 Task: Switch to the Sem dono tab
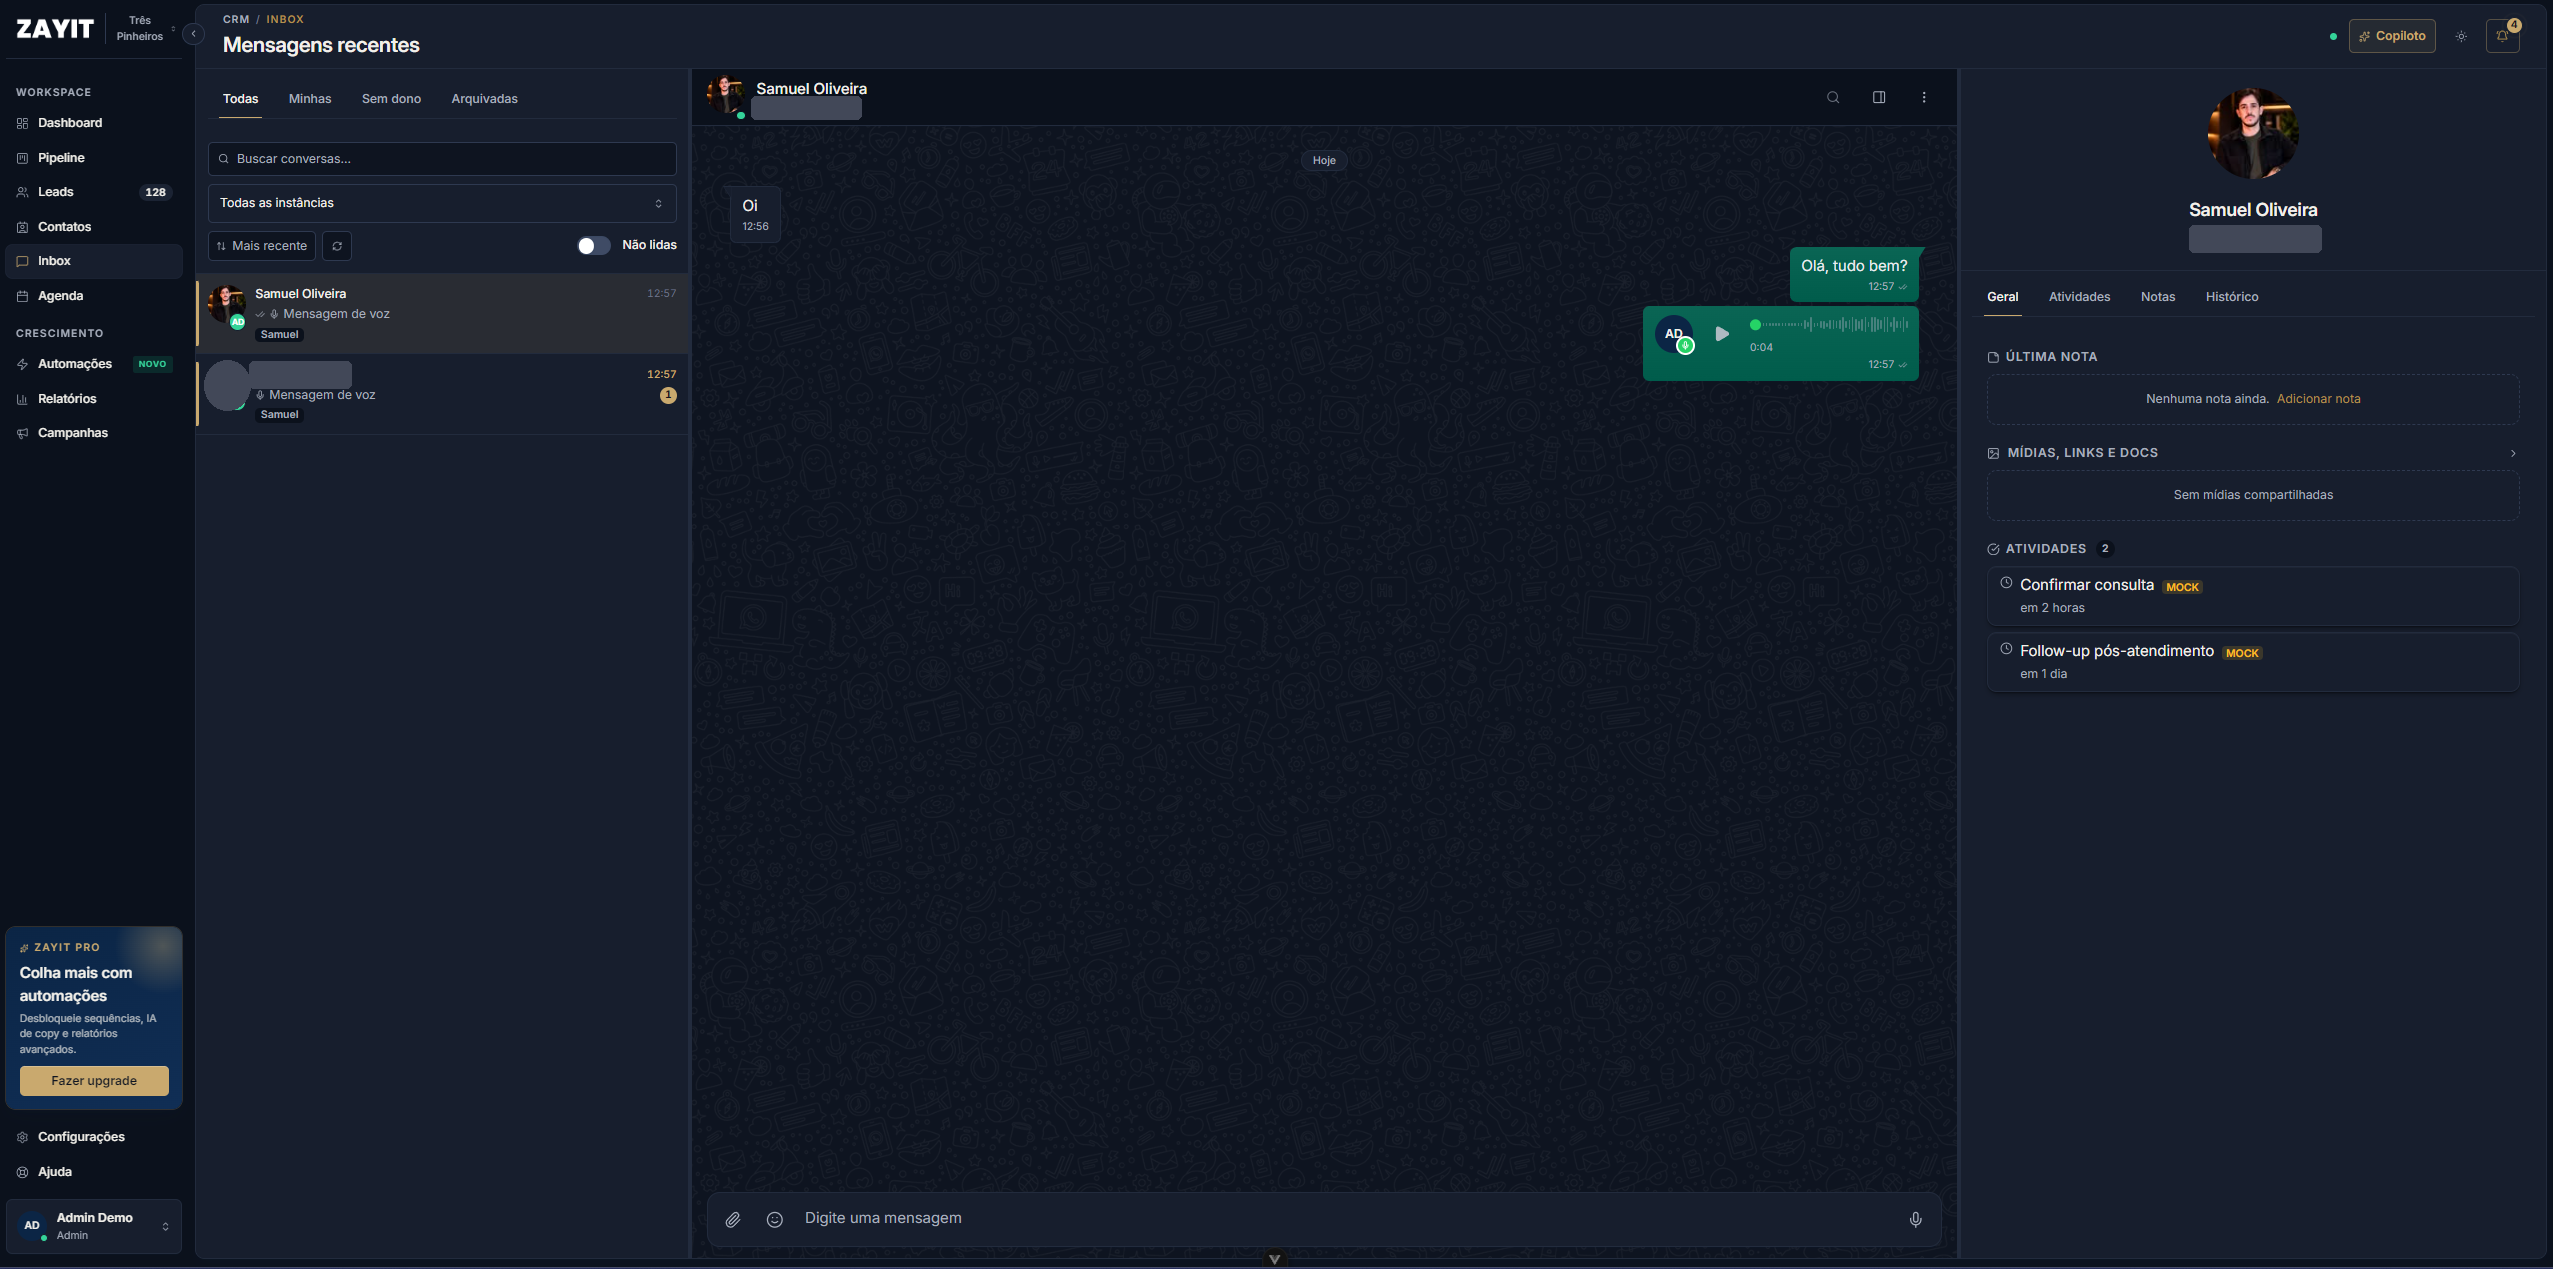[x=391, y=99]
